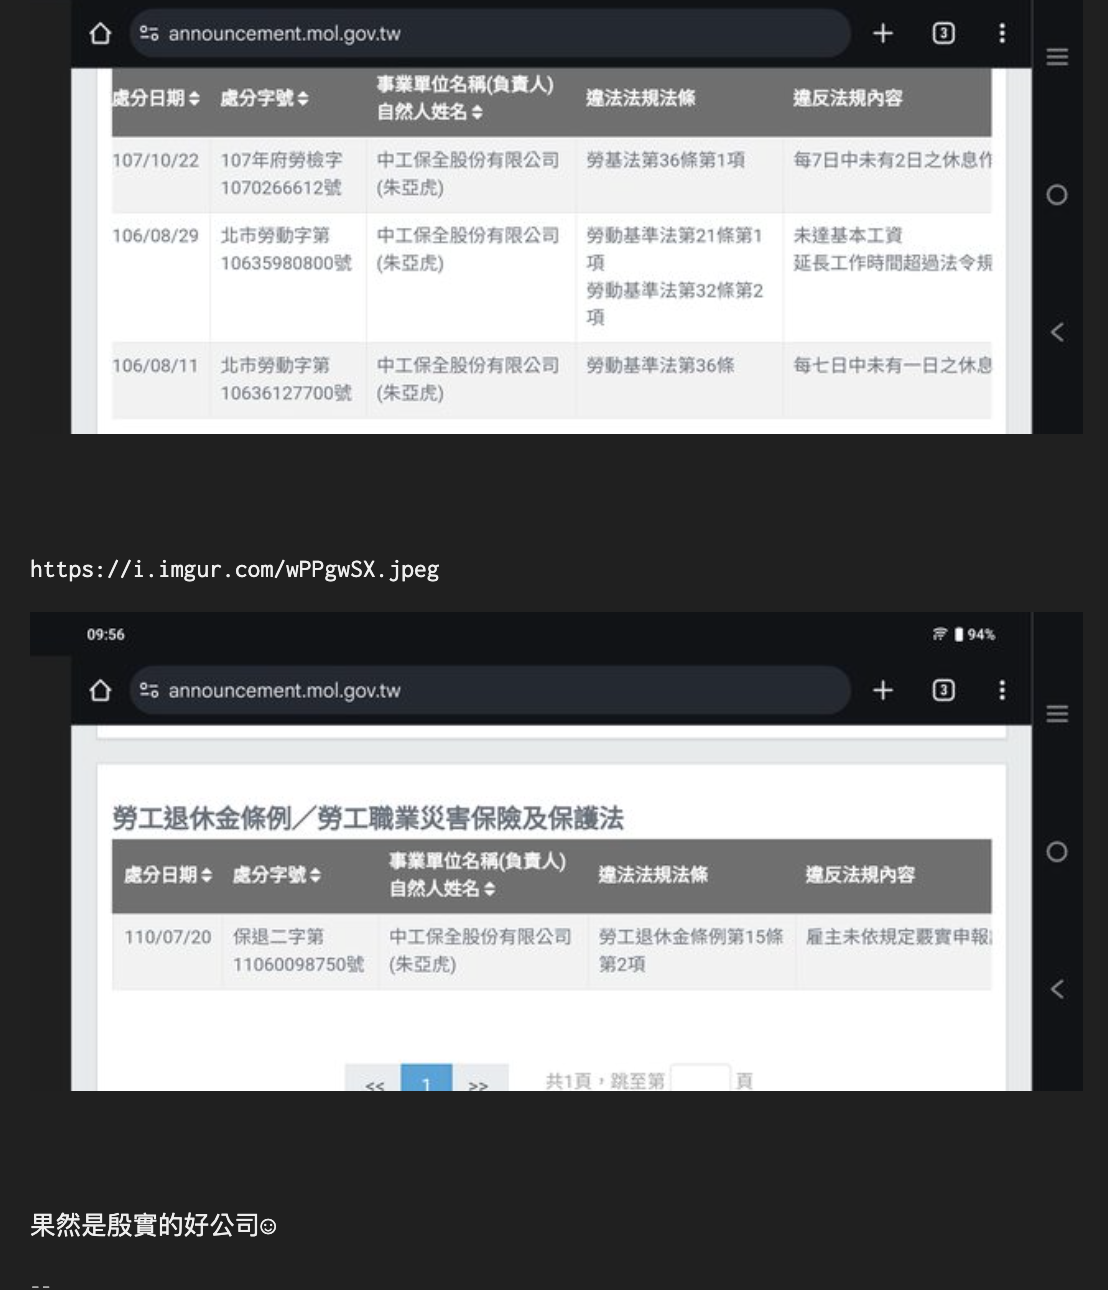Viewport: 1108px width, 1290px height.
Task: Open the three-dot browser menu above the 107/10/22 table
Action: (1002, 34)
